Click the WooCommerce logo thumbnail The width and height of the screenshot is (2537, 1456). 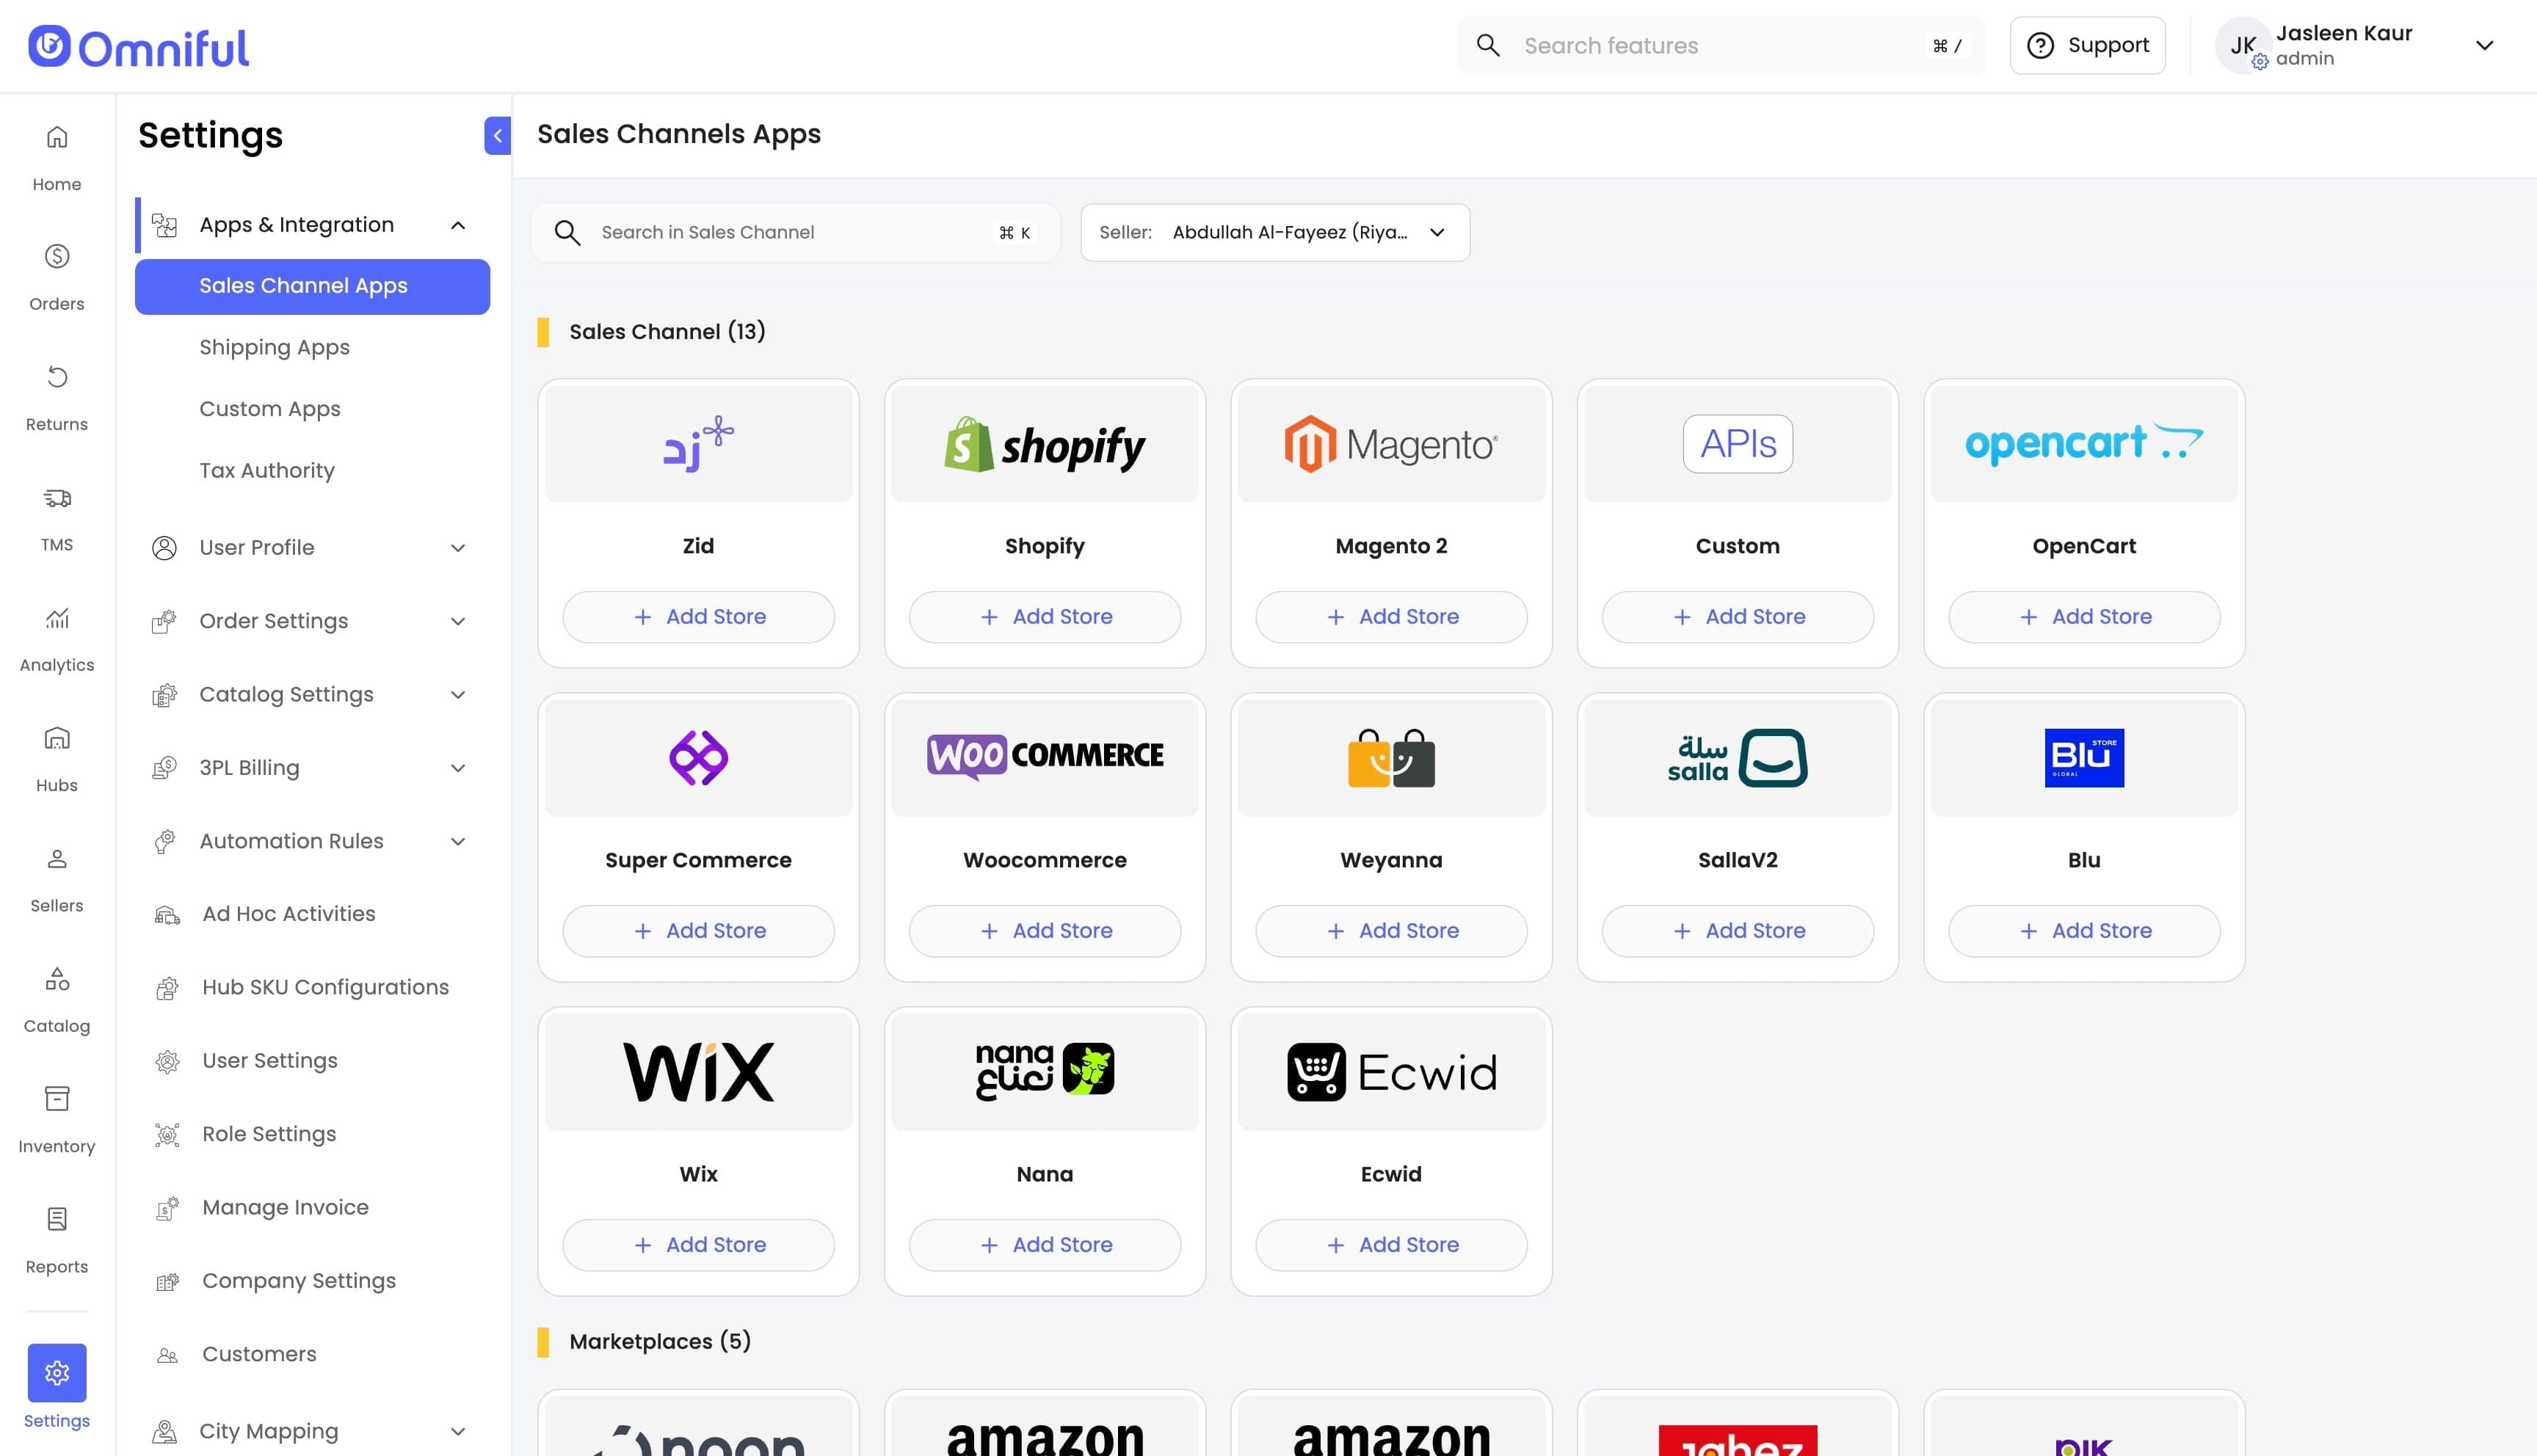(x=1045, y=757)
